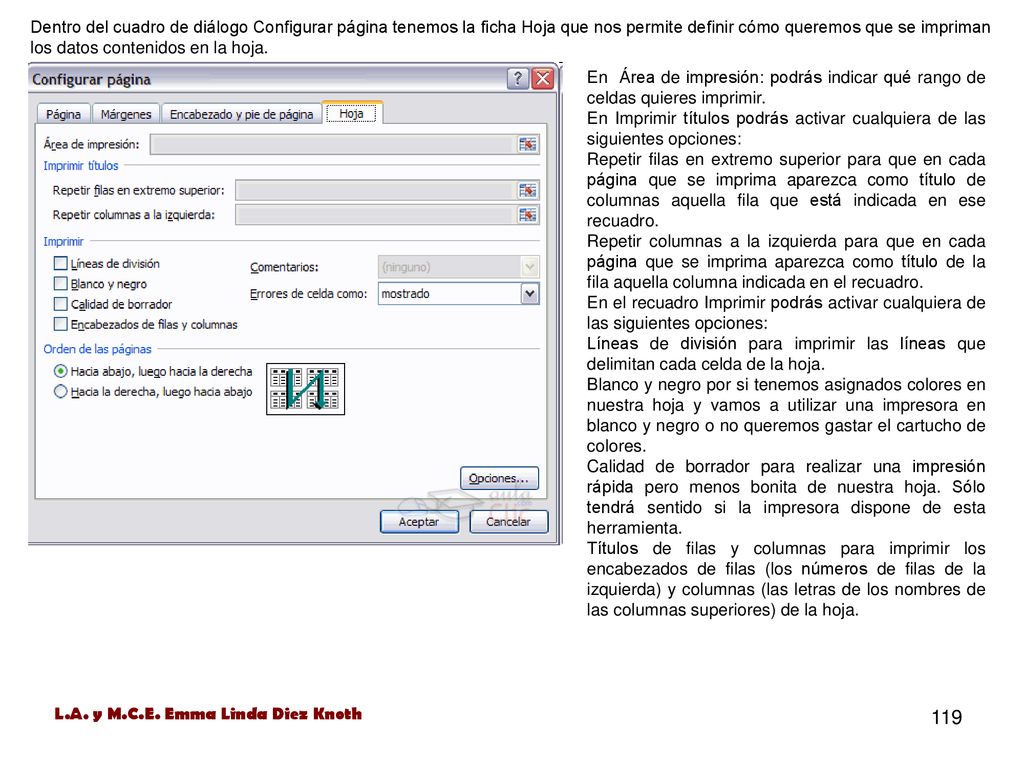The width and height of the screenshot is (1024, 768).
Task: Click the help question mark in the dialog title bar
Action: pos(517,79)
